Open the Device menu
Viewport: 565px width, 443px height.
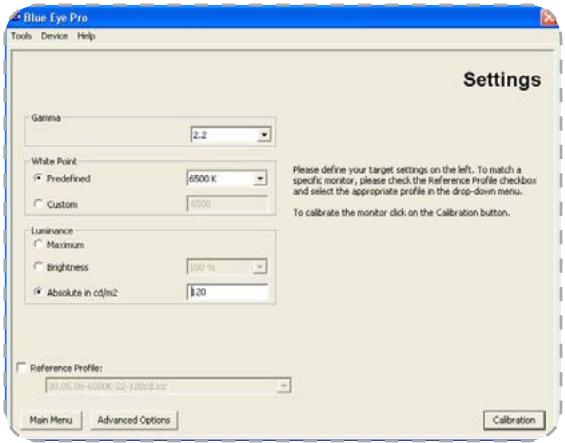(x=54, y=36)
